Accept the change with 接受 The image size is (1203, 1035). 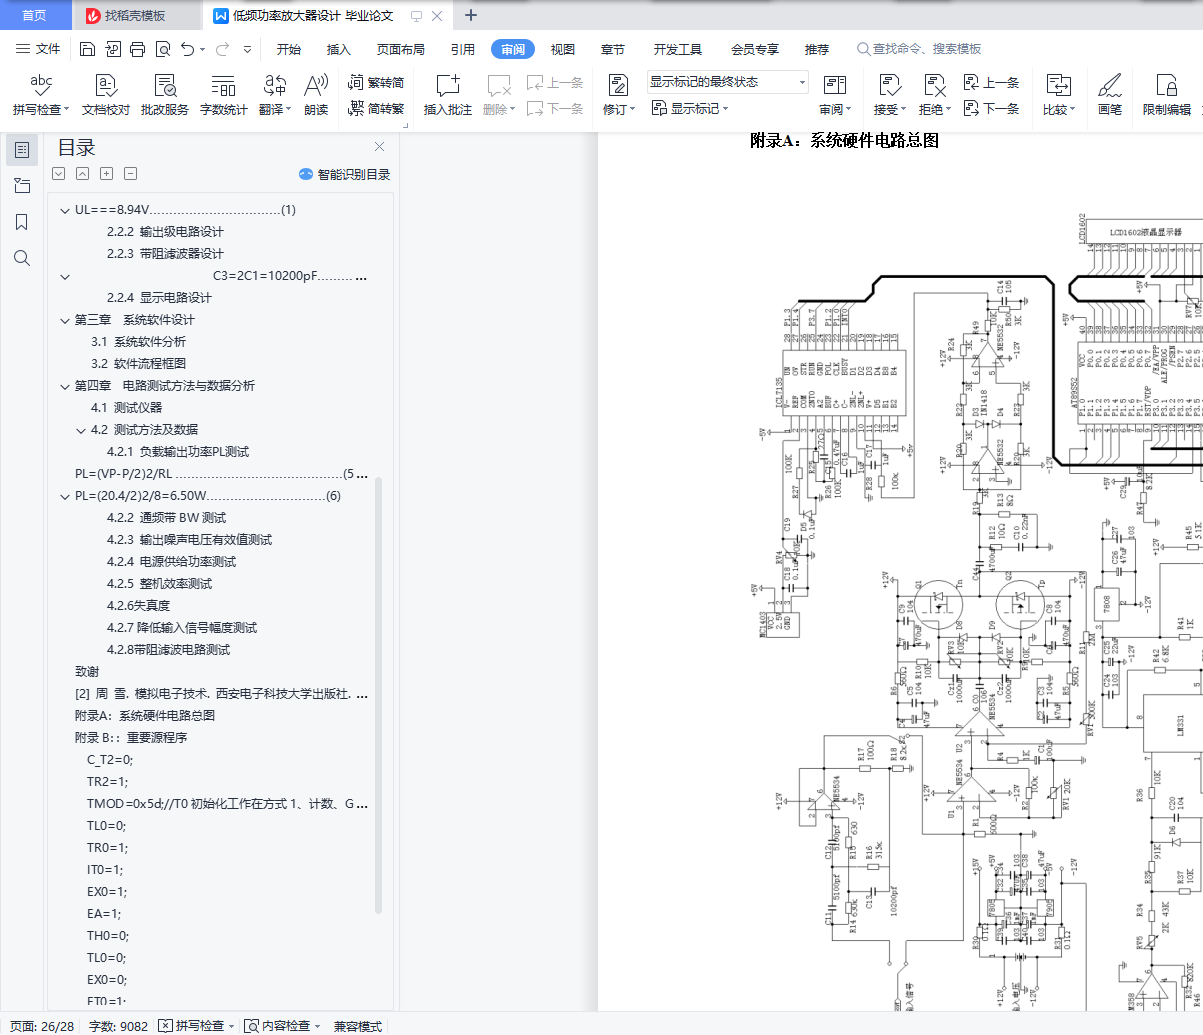click(x=889, y=95)
